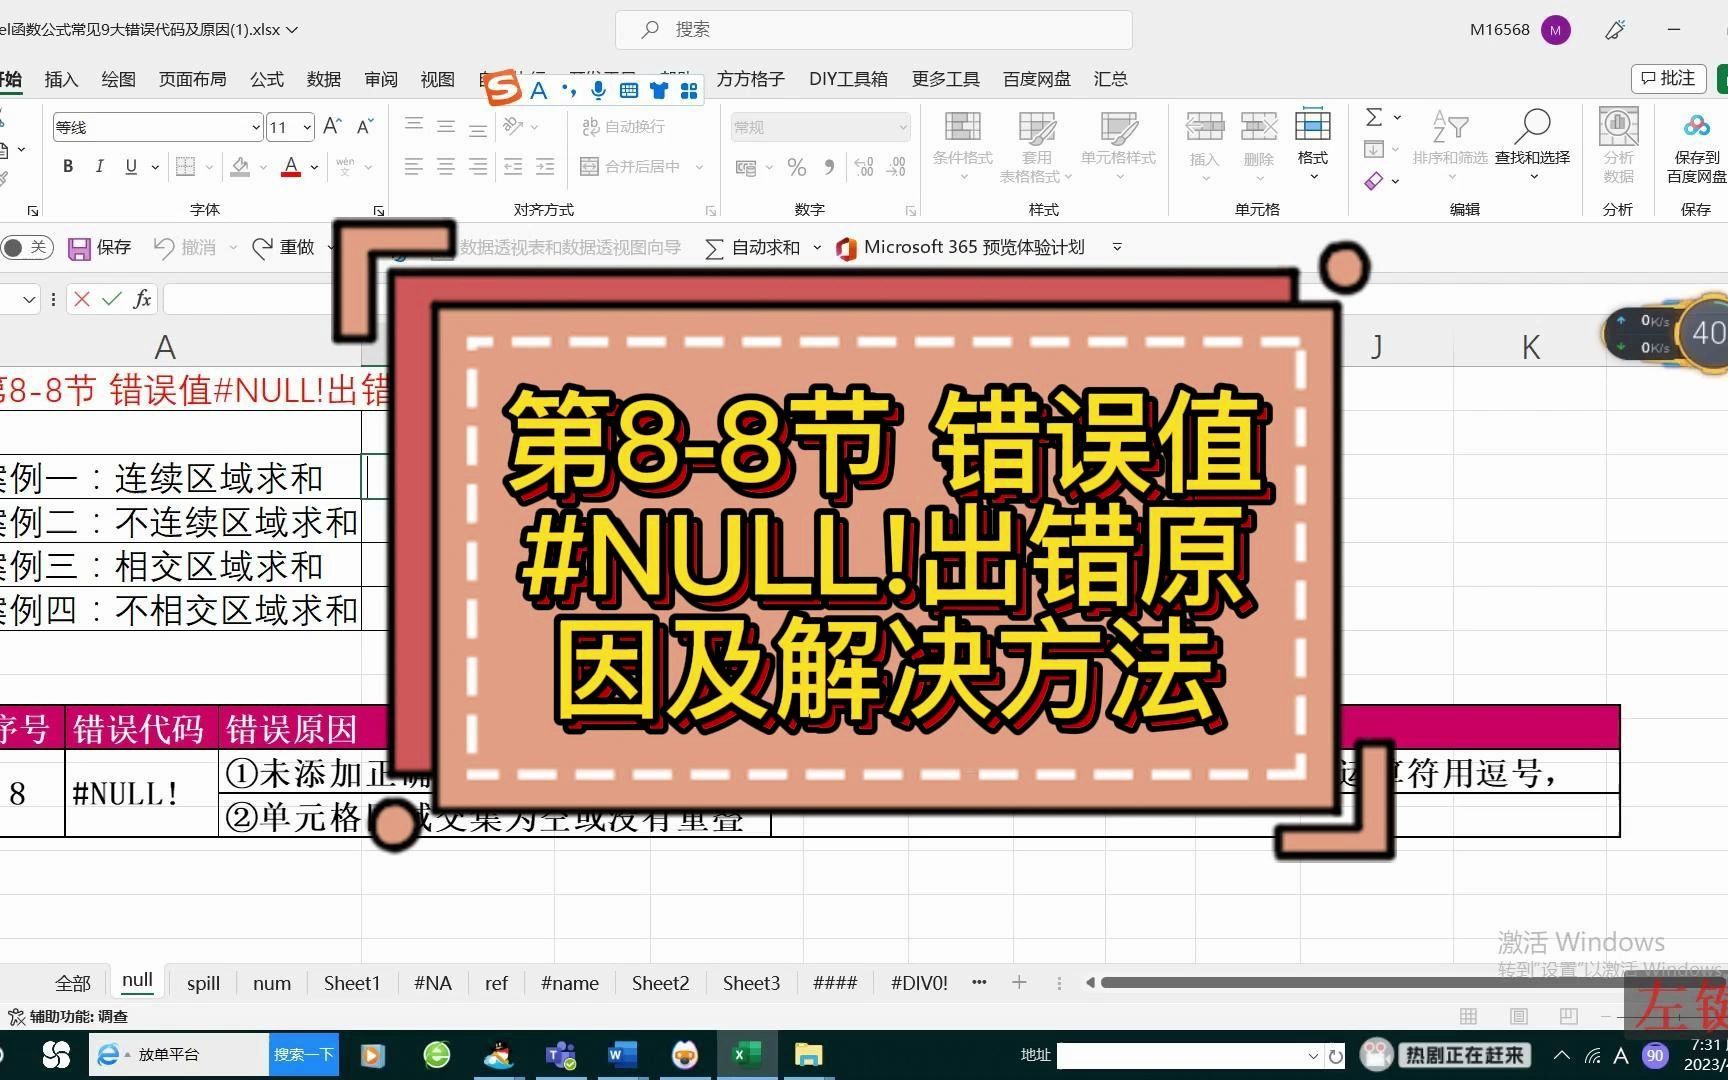Viewport: 1728px width, 1080px height.
Task: Click the fill color bucket icon
Action: click(240, 166)
